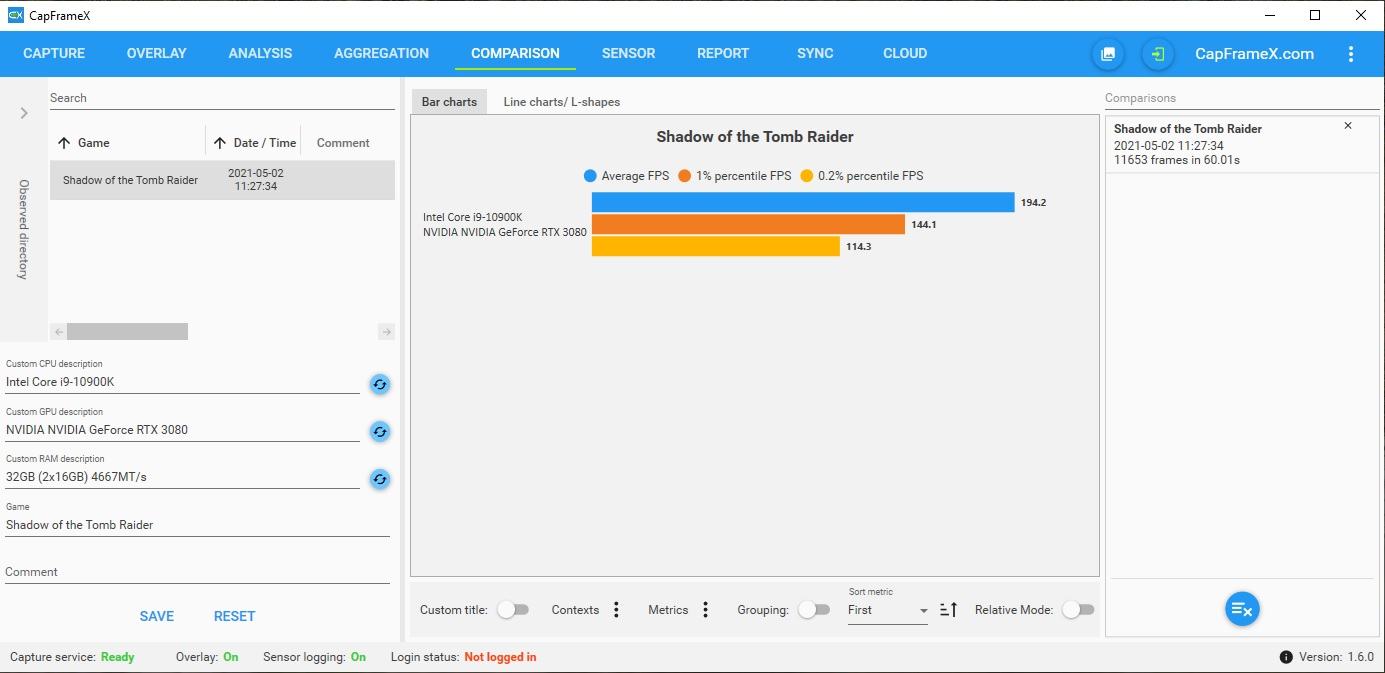The width and height of the screenshot is (1385, 673).
Task: Click the Overlay On status
Action: pyautogui.click(x=231, y=657)
